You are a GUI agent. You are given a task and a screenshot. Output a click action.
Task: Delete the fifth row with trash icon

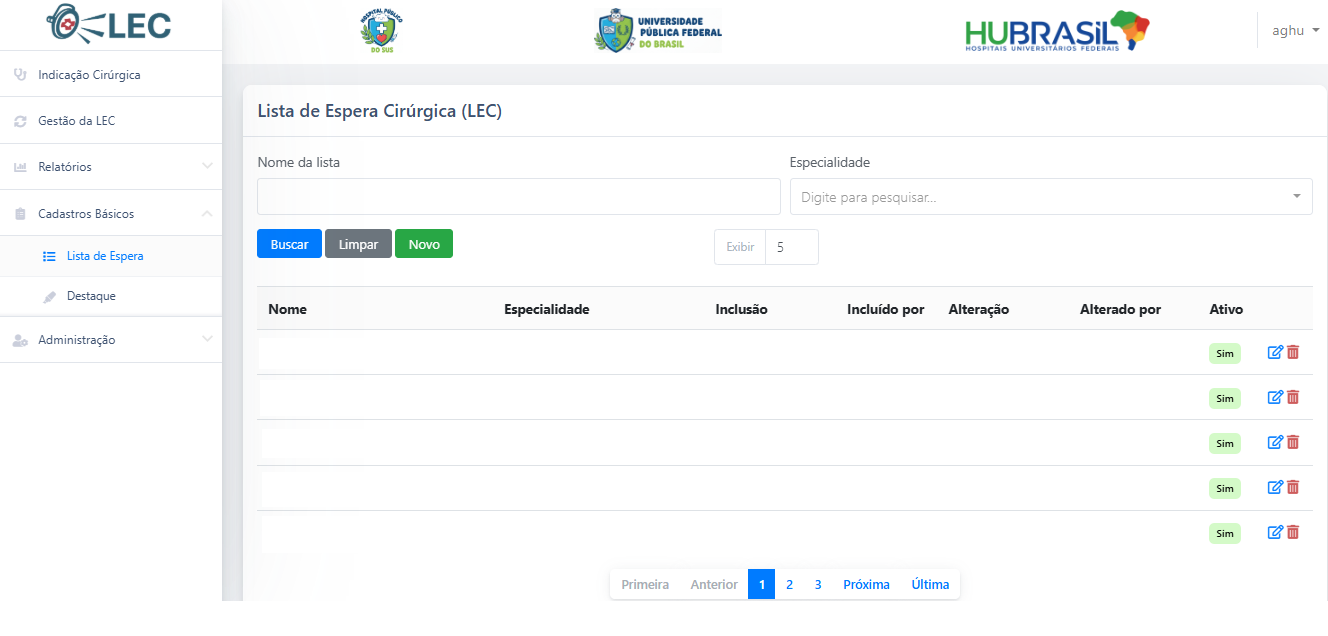[1293, 532]
